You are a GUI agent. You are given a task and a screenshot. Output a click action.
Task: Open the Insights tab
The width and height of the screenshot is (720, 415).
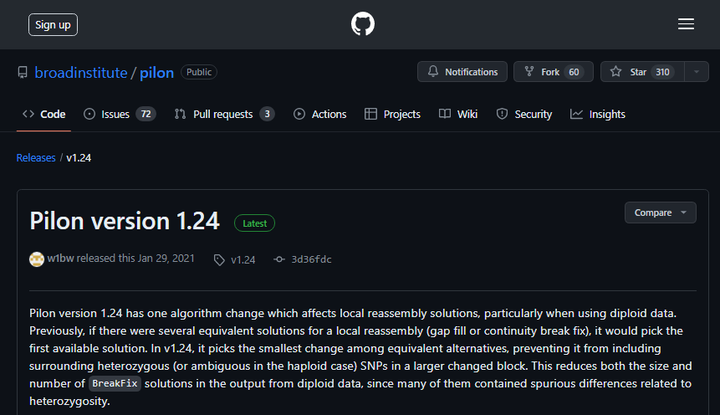click(598, 114)
